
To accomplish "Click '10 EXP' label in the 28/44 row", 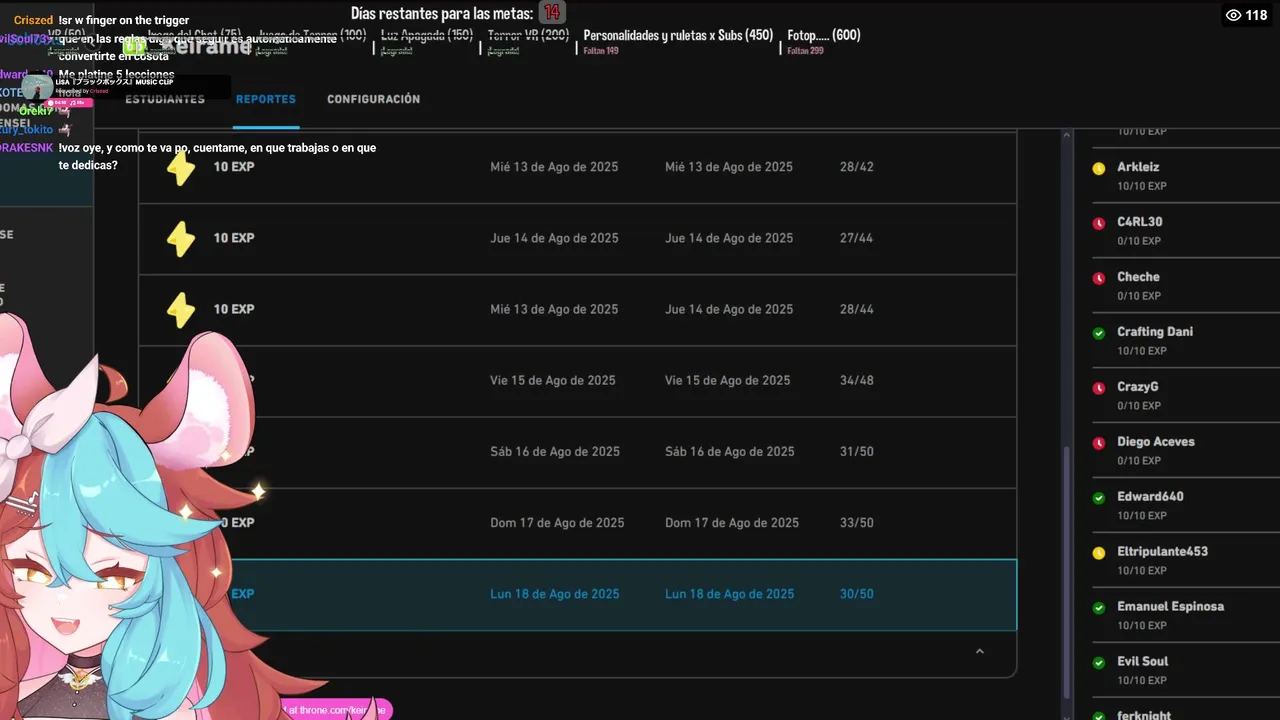I will [x=234, y=309].
